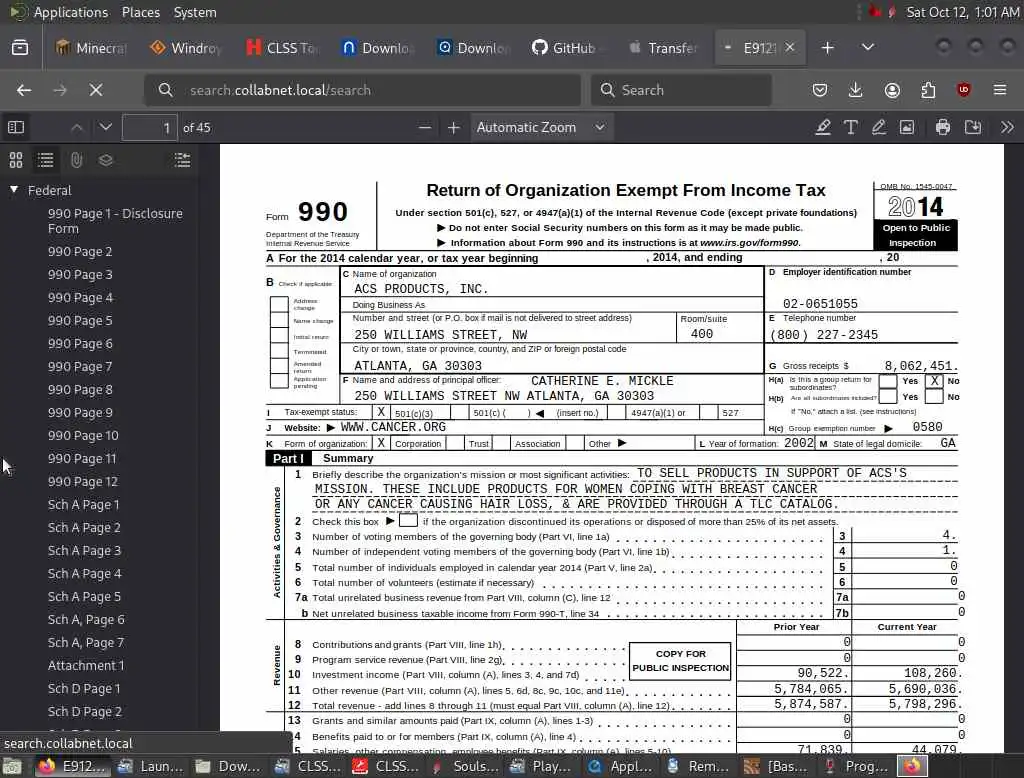Jump to Sch A Page 1
This screenshot has width=1024, height=778.
point(84,504)
